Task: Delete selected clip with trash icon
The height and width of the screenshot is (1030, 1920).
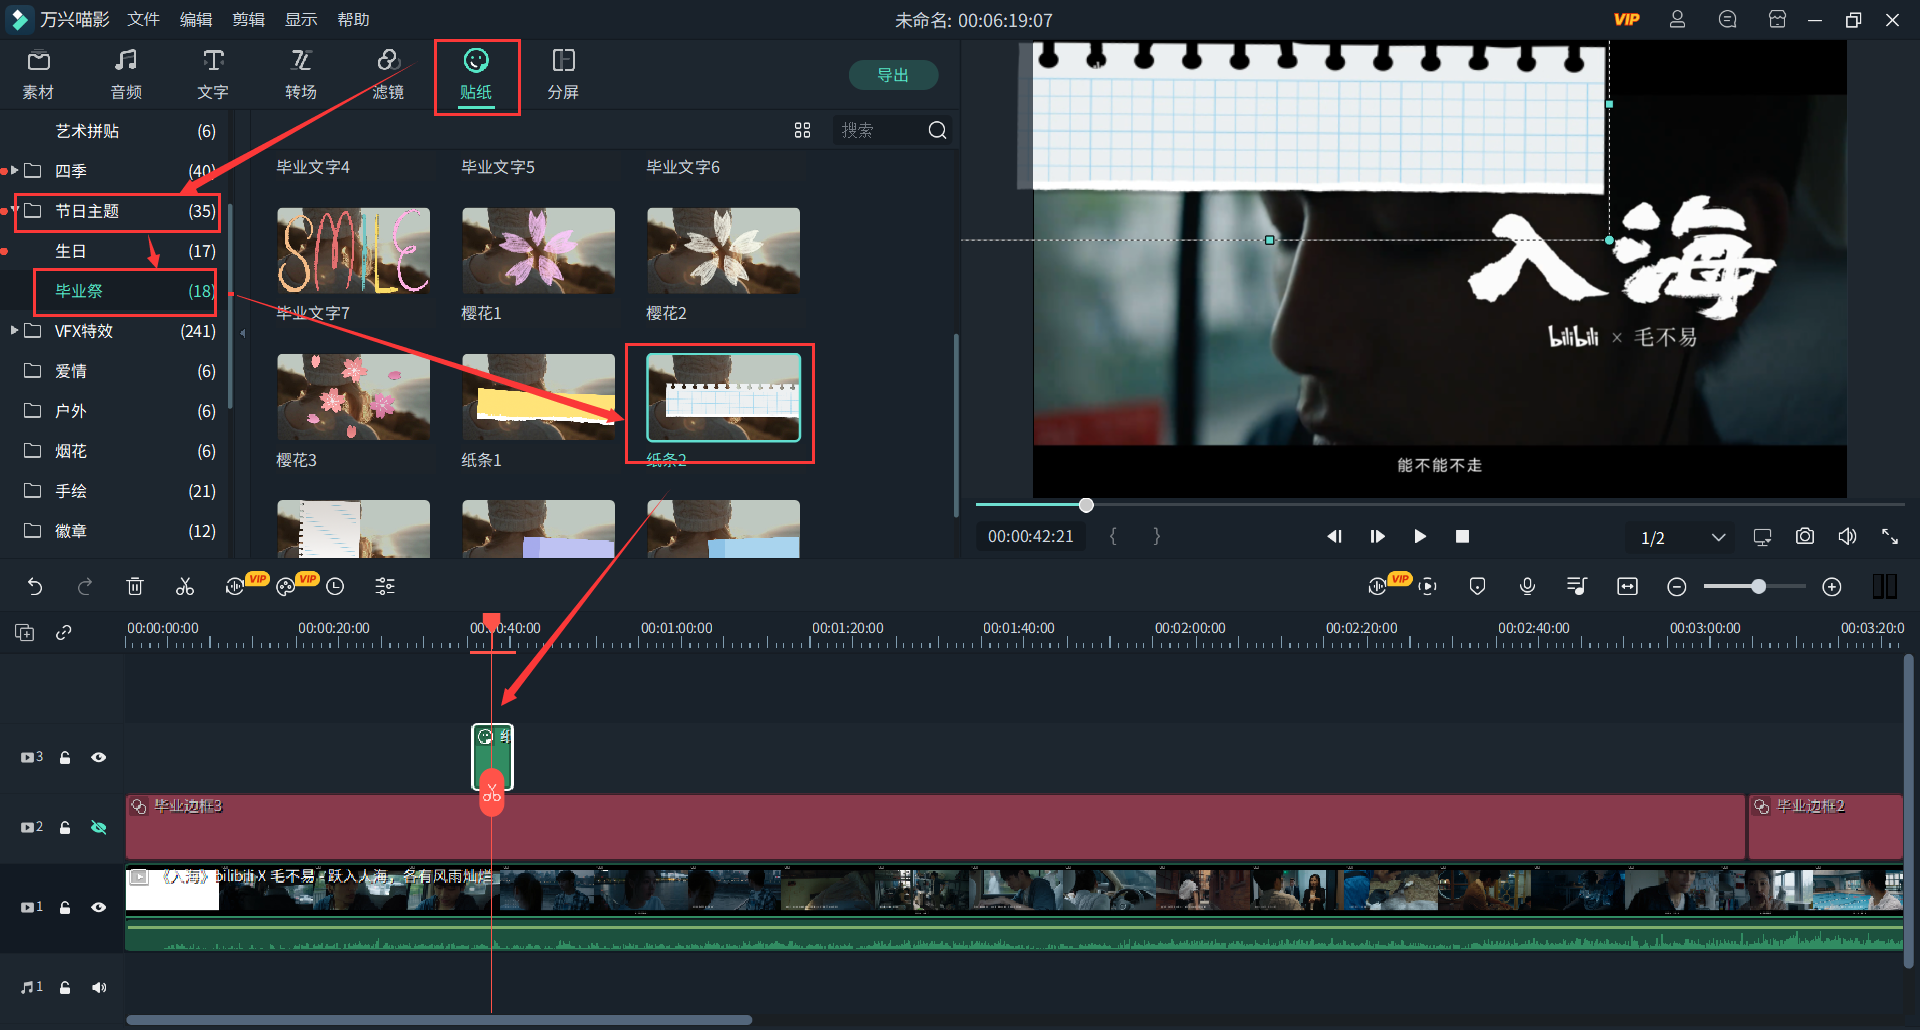Action: tap(135, 587)
